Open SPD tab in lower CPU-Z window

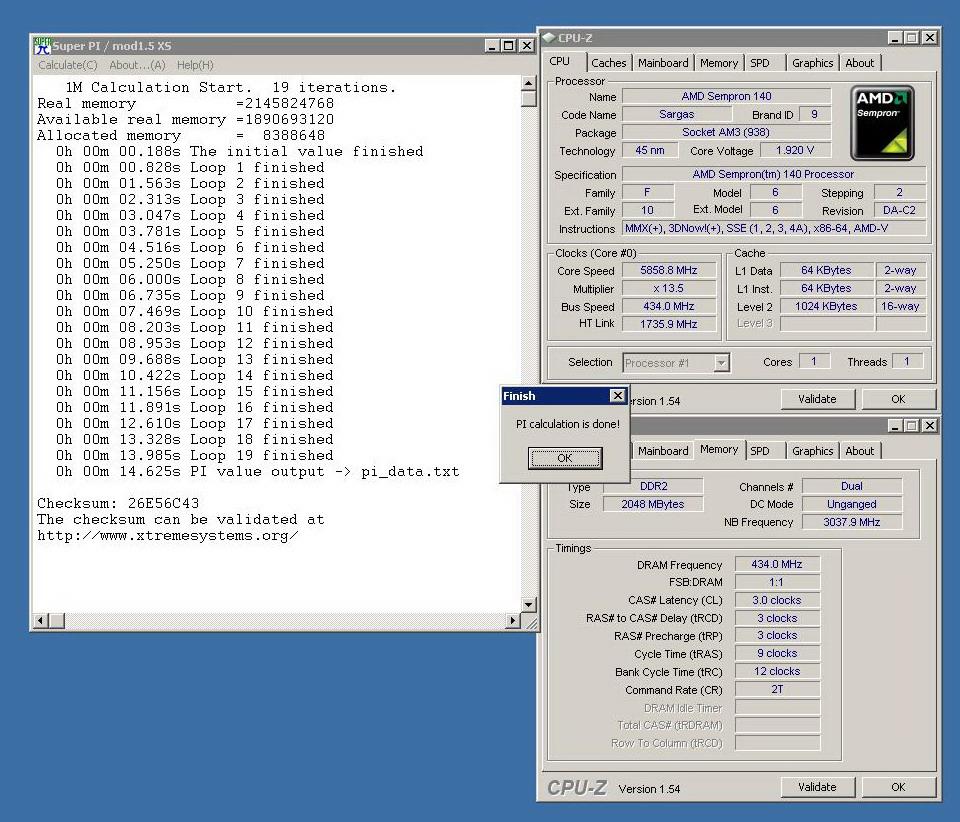point(760,451)
